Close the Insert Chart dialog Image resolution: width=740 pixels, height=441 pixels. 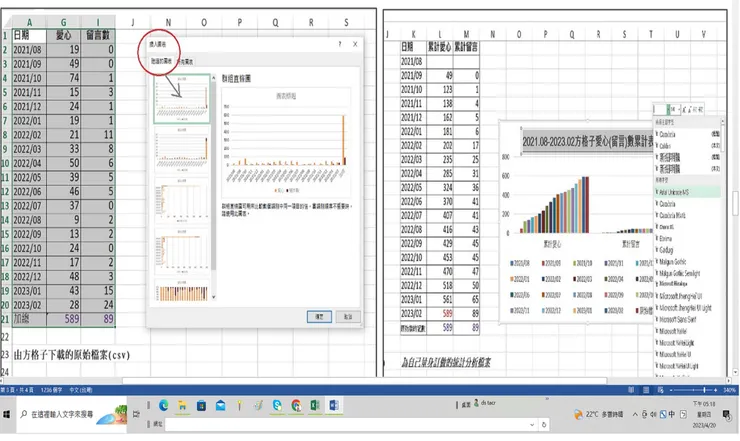coord(355,44)
